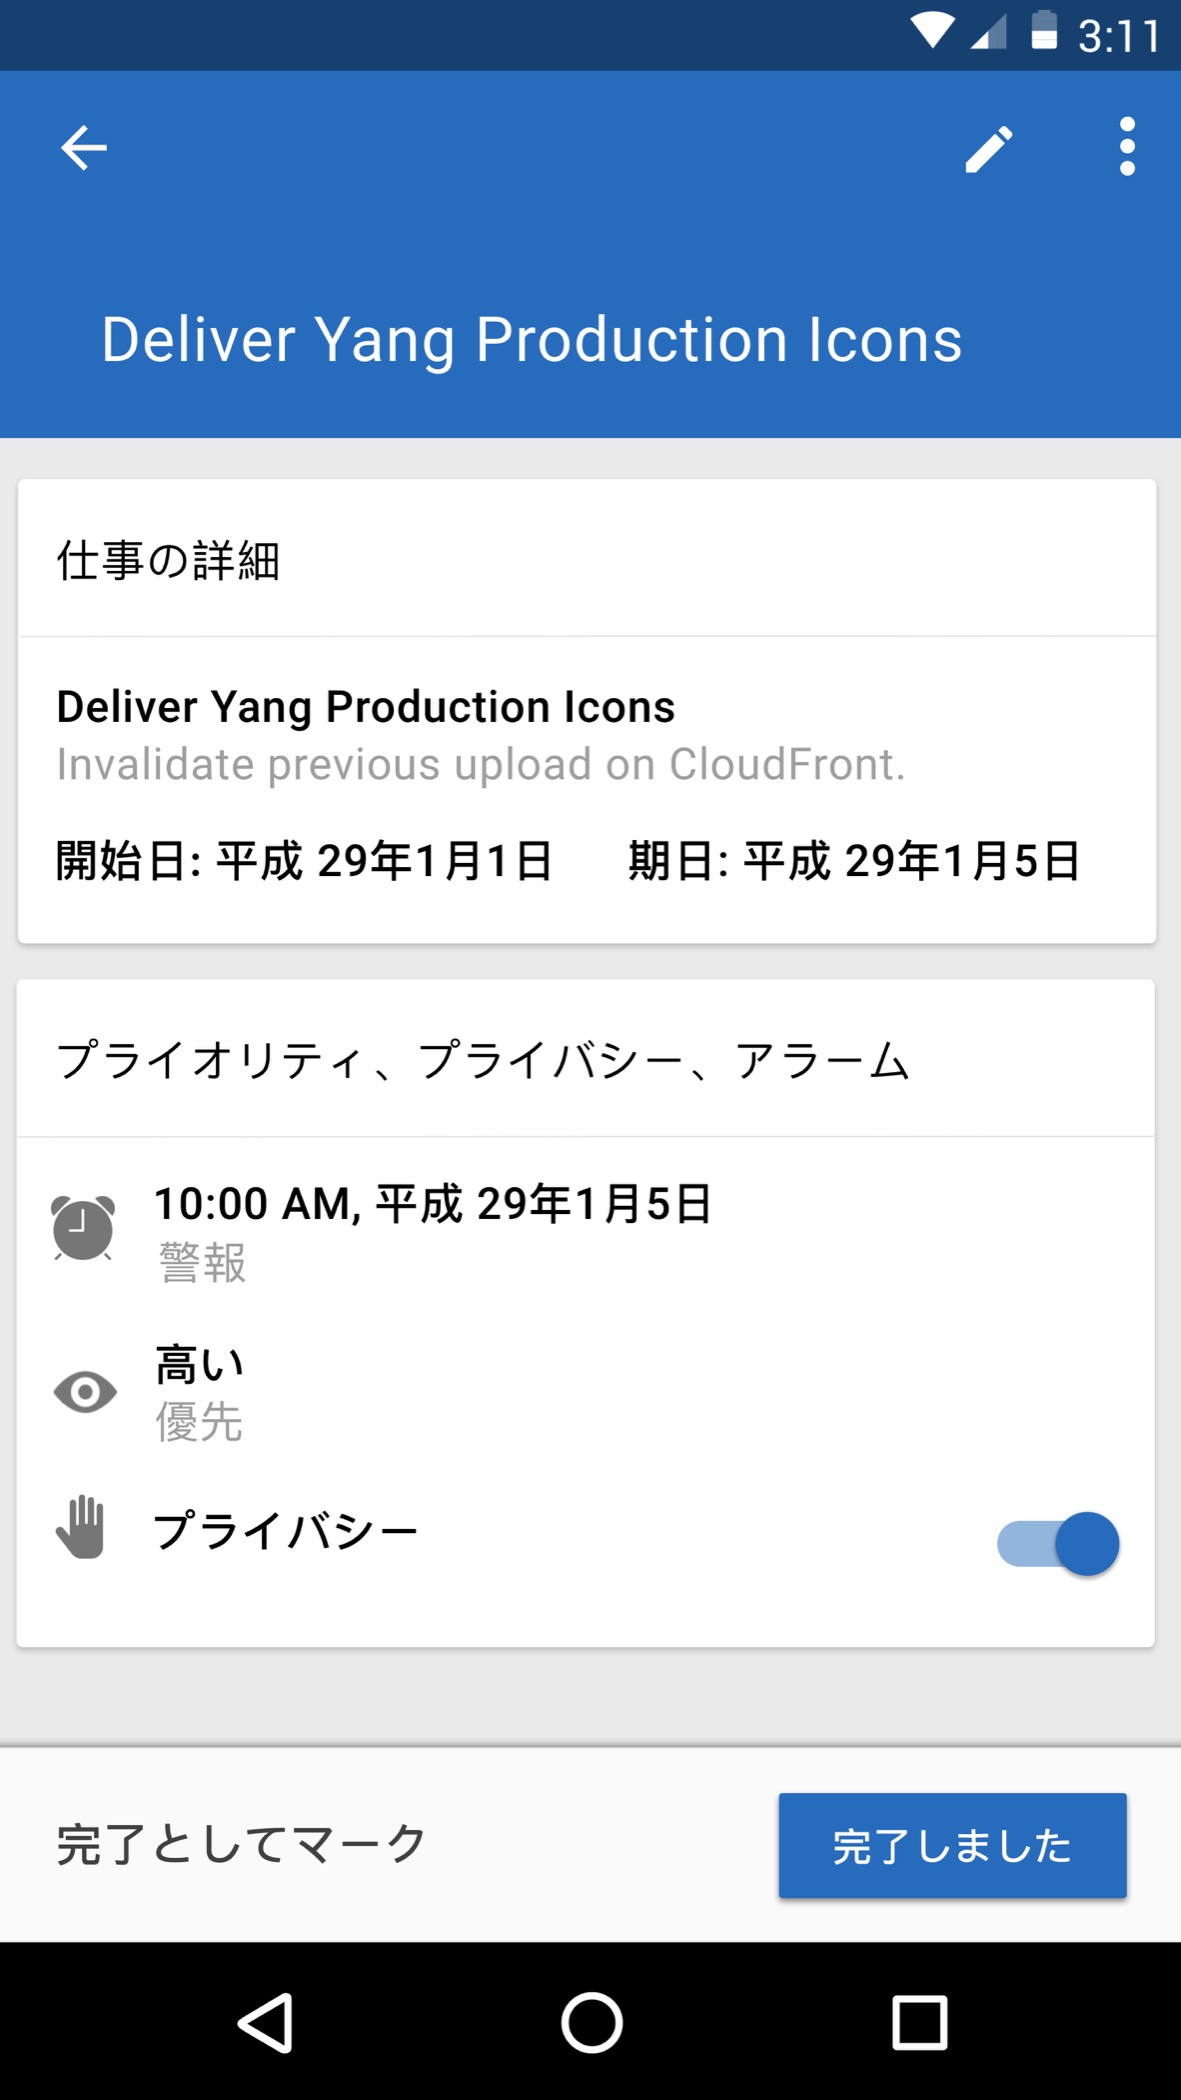Viewport: 1181px width, 2100px height.
Task: Tap the 完了としてマーク label
Action: (x=241, y=1844)
